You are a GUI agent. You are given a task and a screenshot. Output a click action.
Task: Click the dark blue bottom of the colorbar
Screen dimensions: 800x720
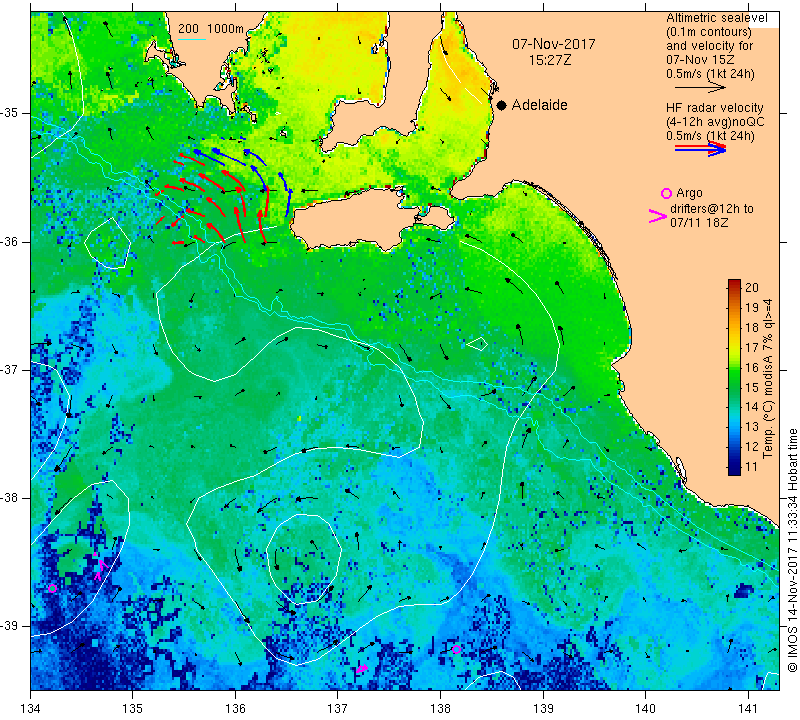click(734, 470)
